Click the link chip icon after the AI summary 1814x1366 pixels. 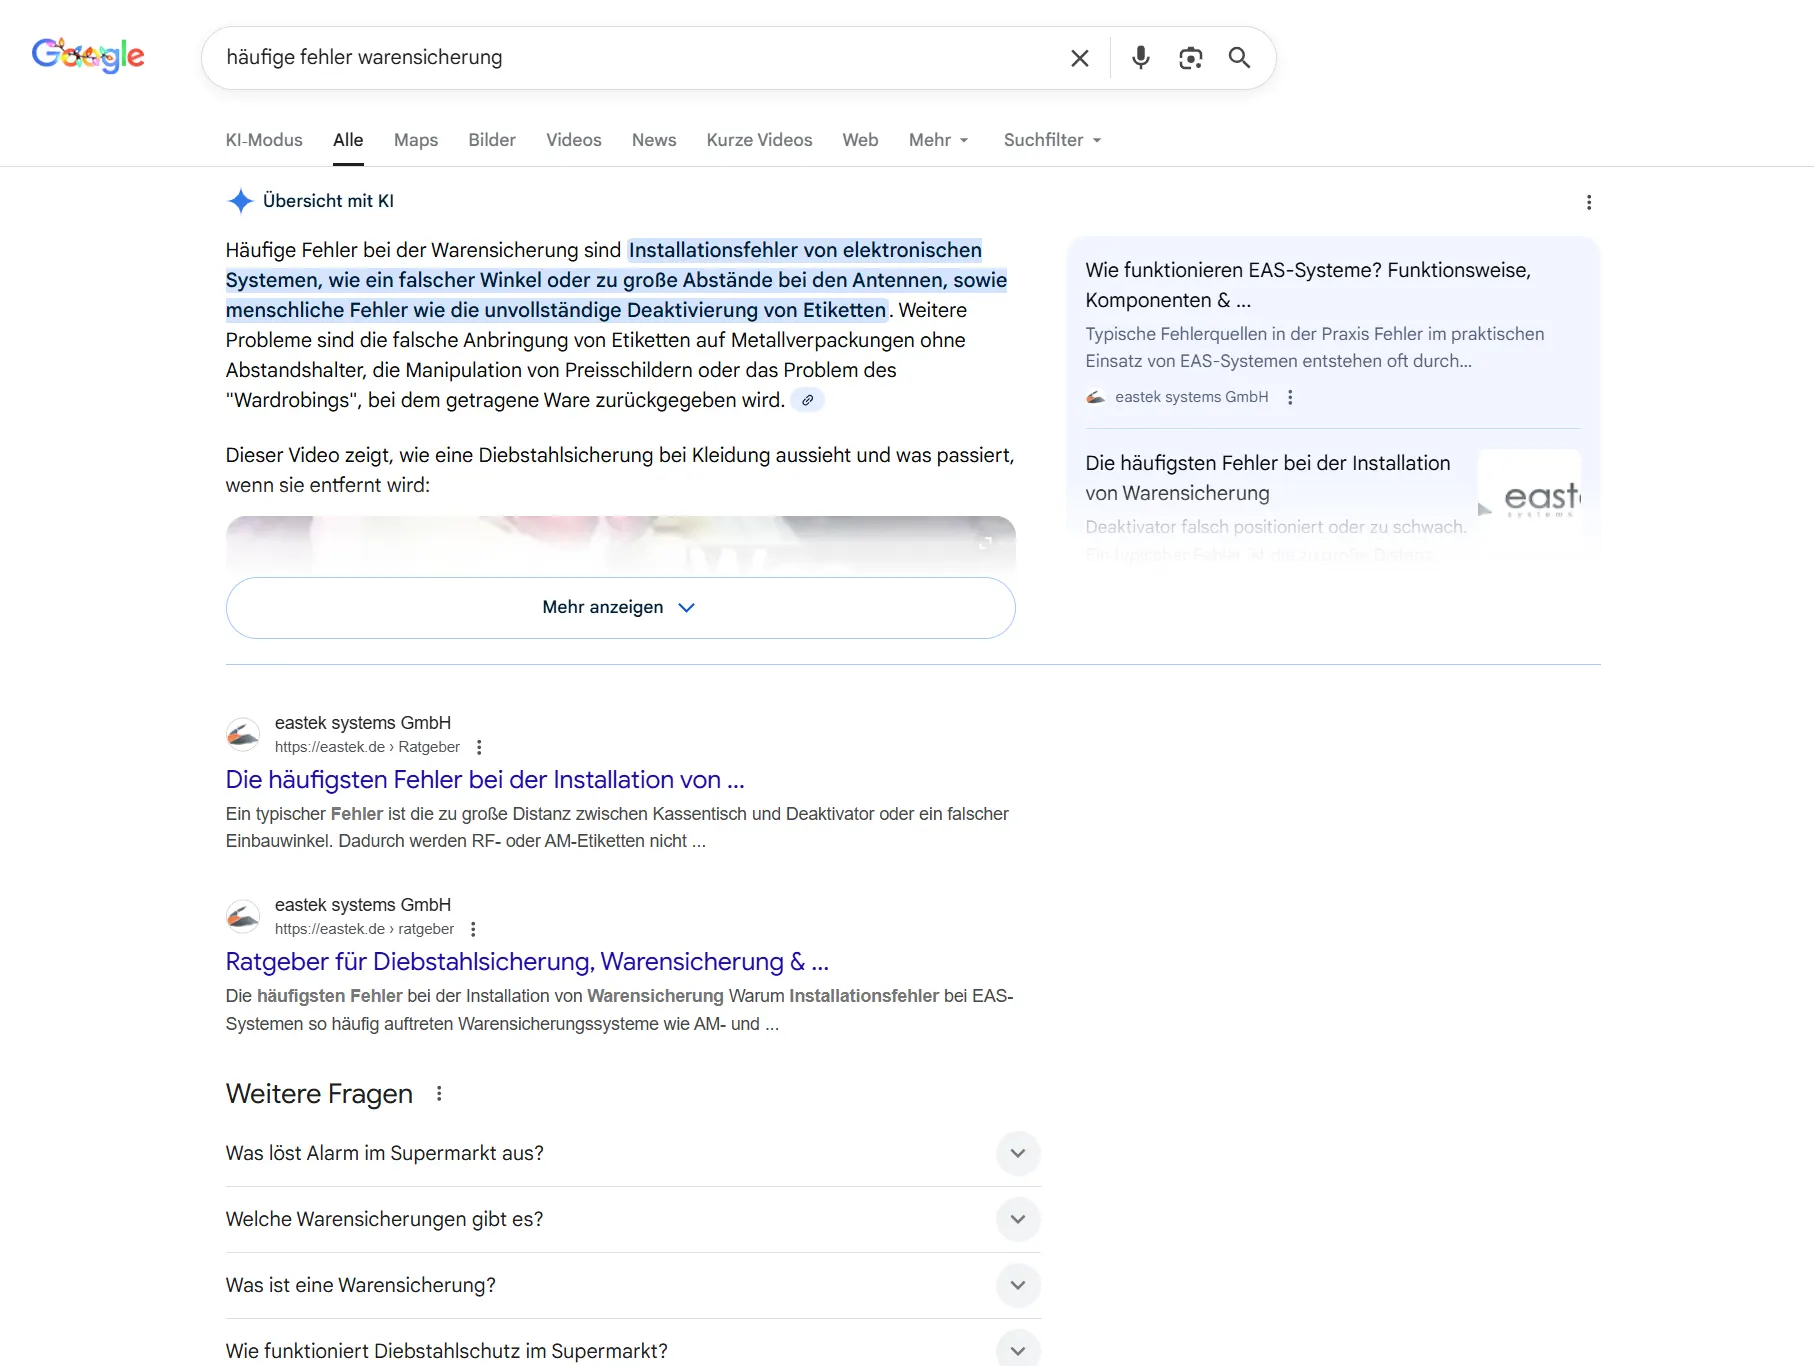coord(808,400)
